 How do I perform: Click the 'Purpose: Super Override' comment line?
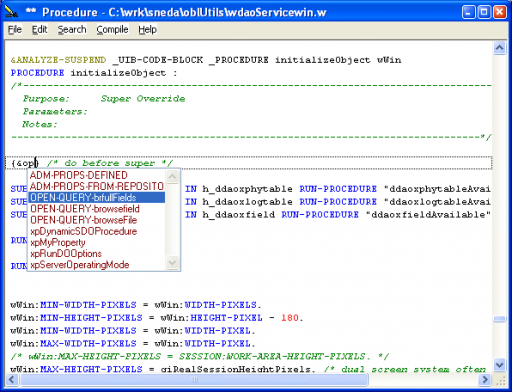click(x=104, y=99)
